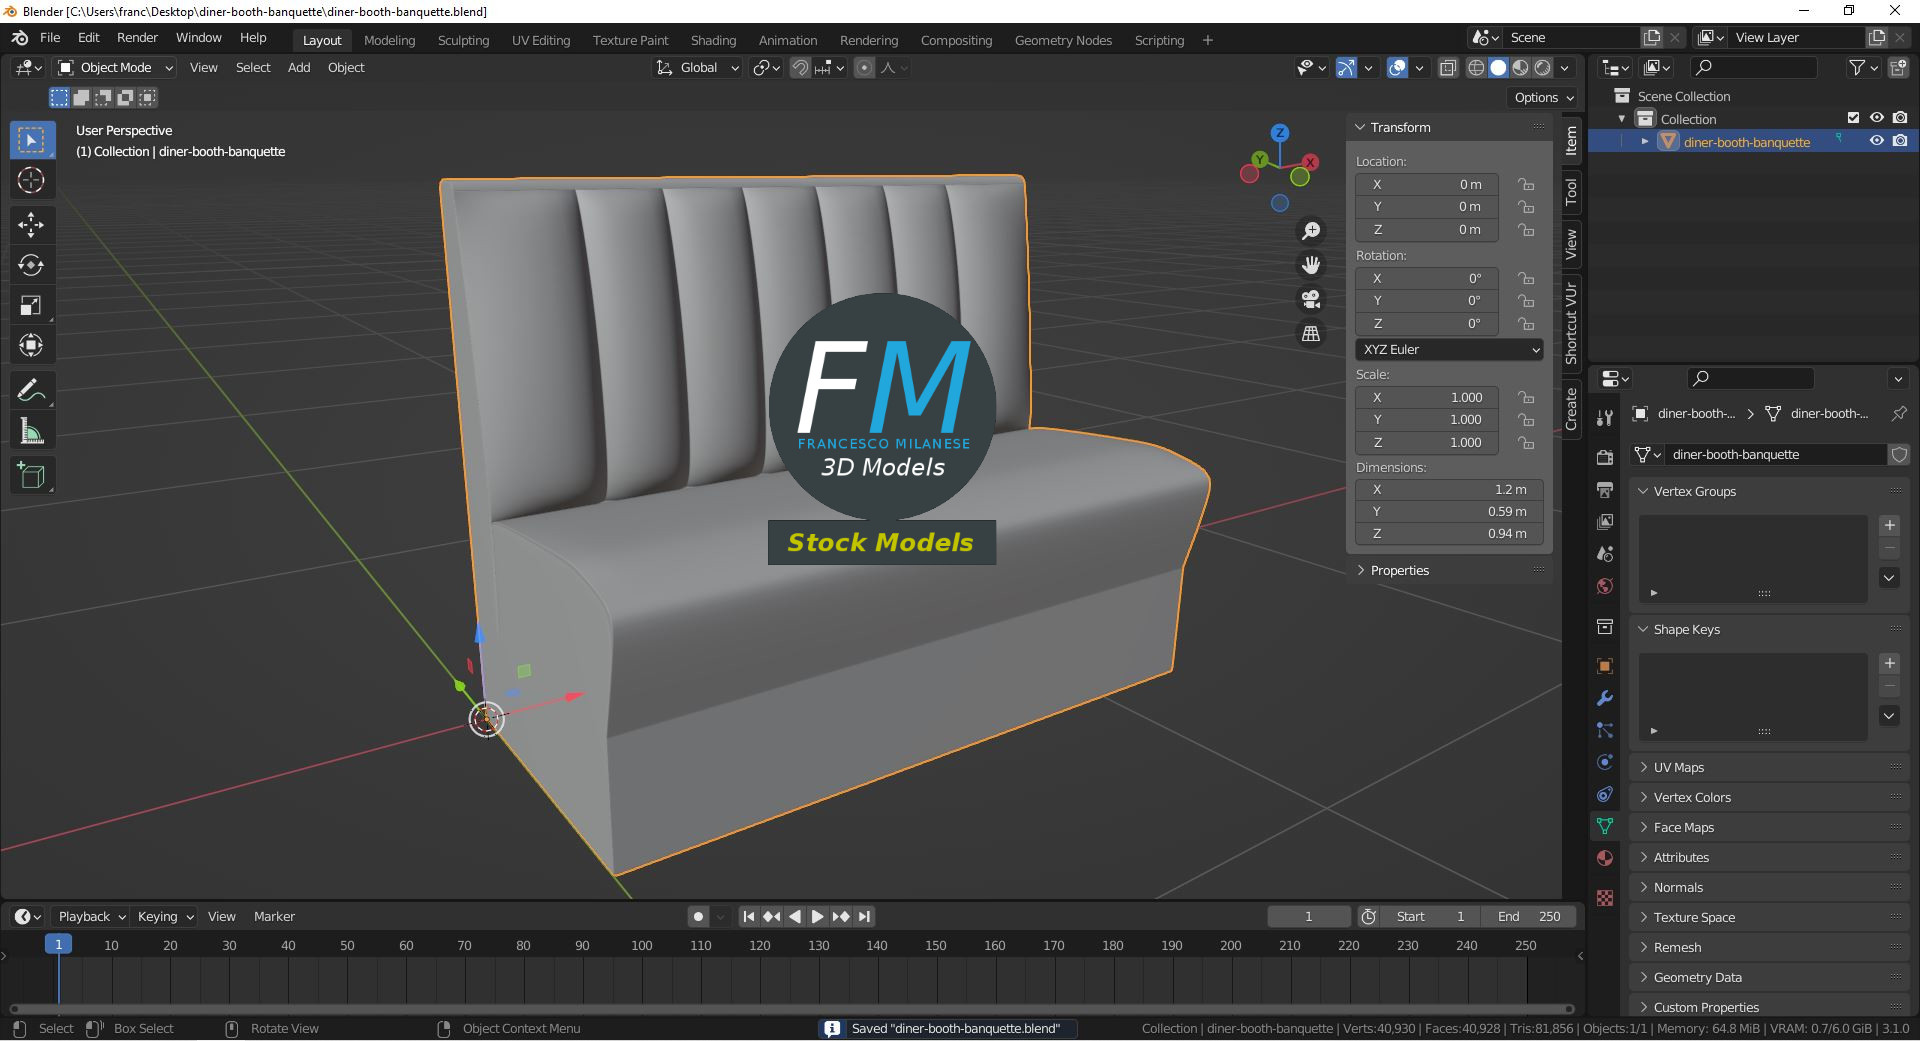Click the End frame 250 field

pyautogui.click(x=1530, y=917)
